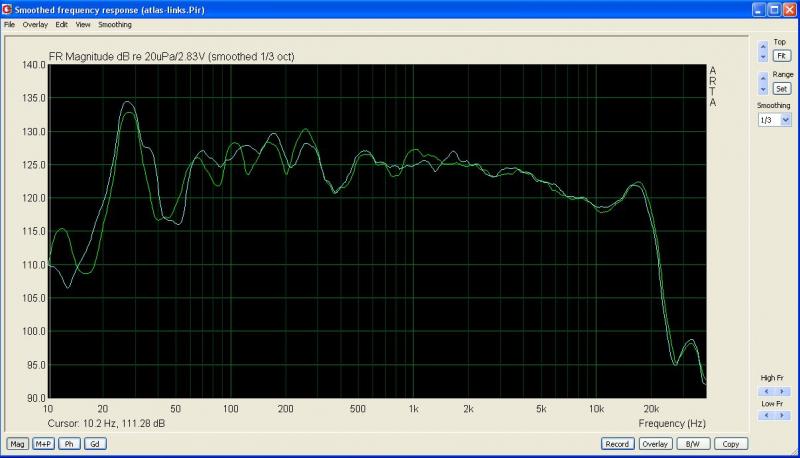Close the Smoothed frequency response window

pos(789,9)
